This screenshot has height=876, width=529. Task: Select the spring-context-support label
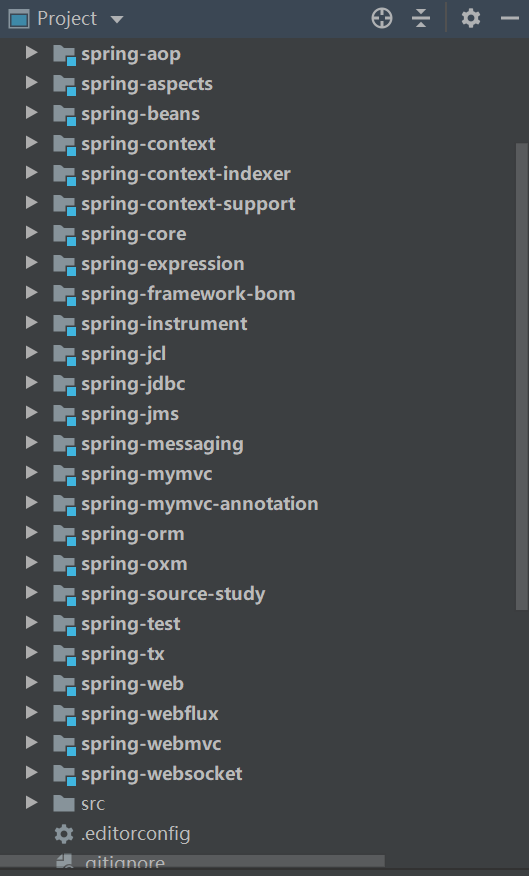(x=188, y=204)
